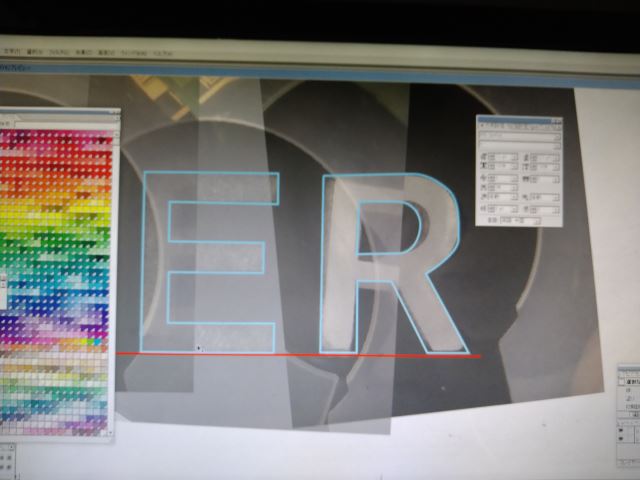Pick a bright yellow swatch in Swatches panel
This screenshot has height=480, width=640.
(x=40, y=212)
